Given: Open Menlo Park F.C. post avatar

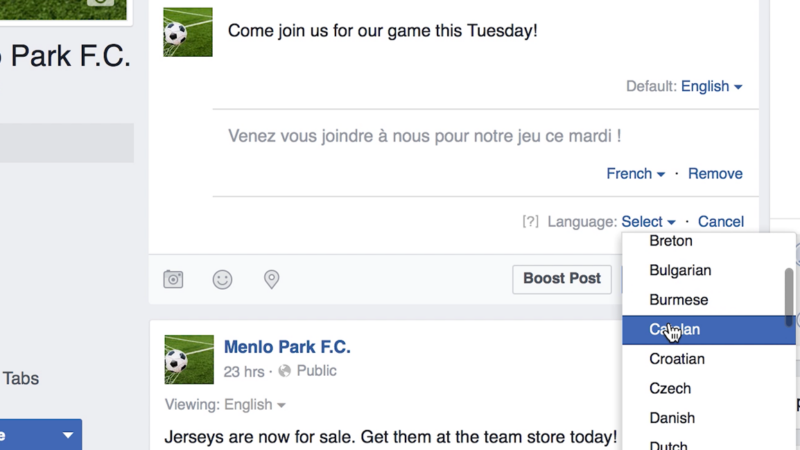Looking at the screenshot, I should point(189,360).
